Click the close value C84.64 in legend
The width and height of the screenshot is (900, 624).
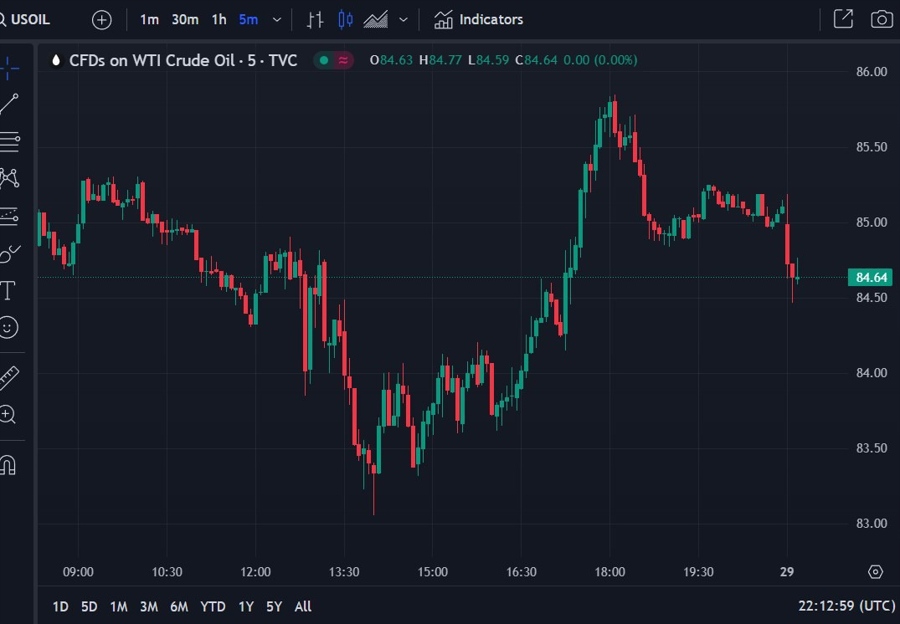coord(536,60)
